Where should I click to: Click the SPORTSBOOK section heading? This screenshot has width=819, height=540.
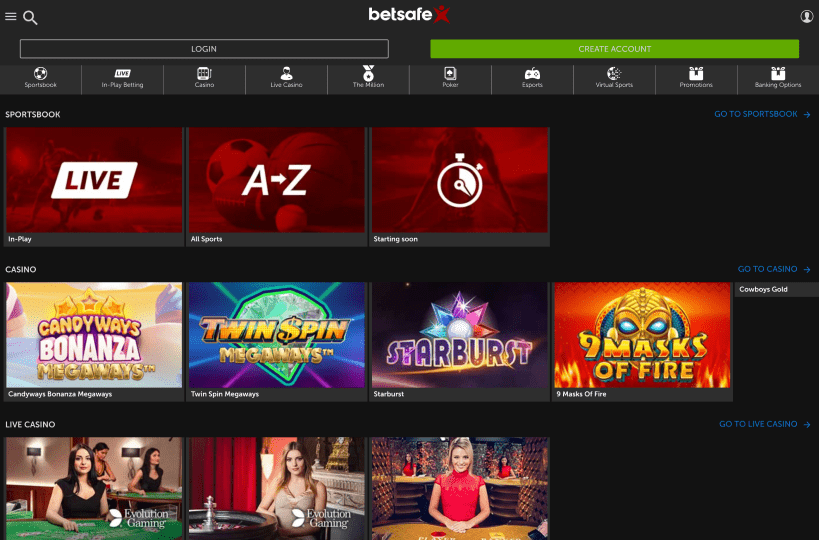coord(32,114)
